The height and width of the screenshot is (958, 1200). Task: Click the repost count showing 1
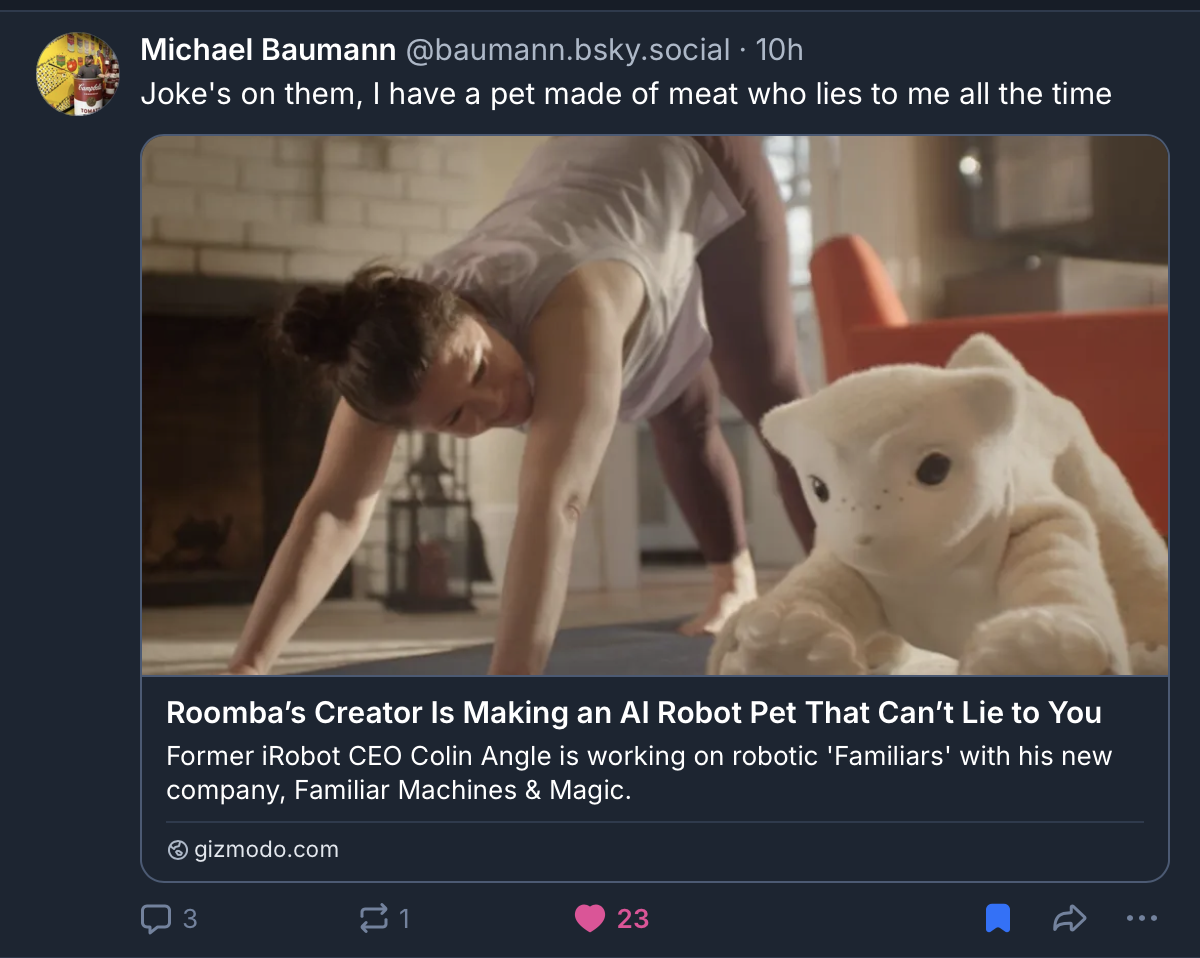405,918
